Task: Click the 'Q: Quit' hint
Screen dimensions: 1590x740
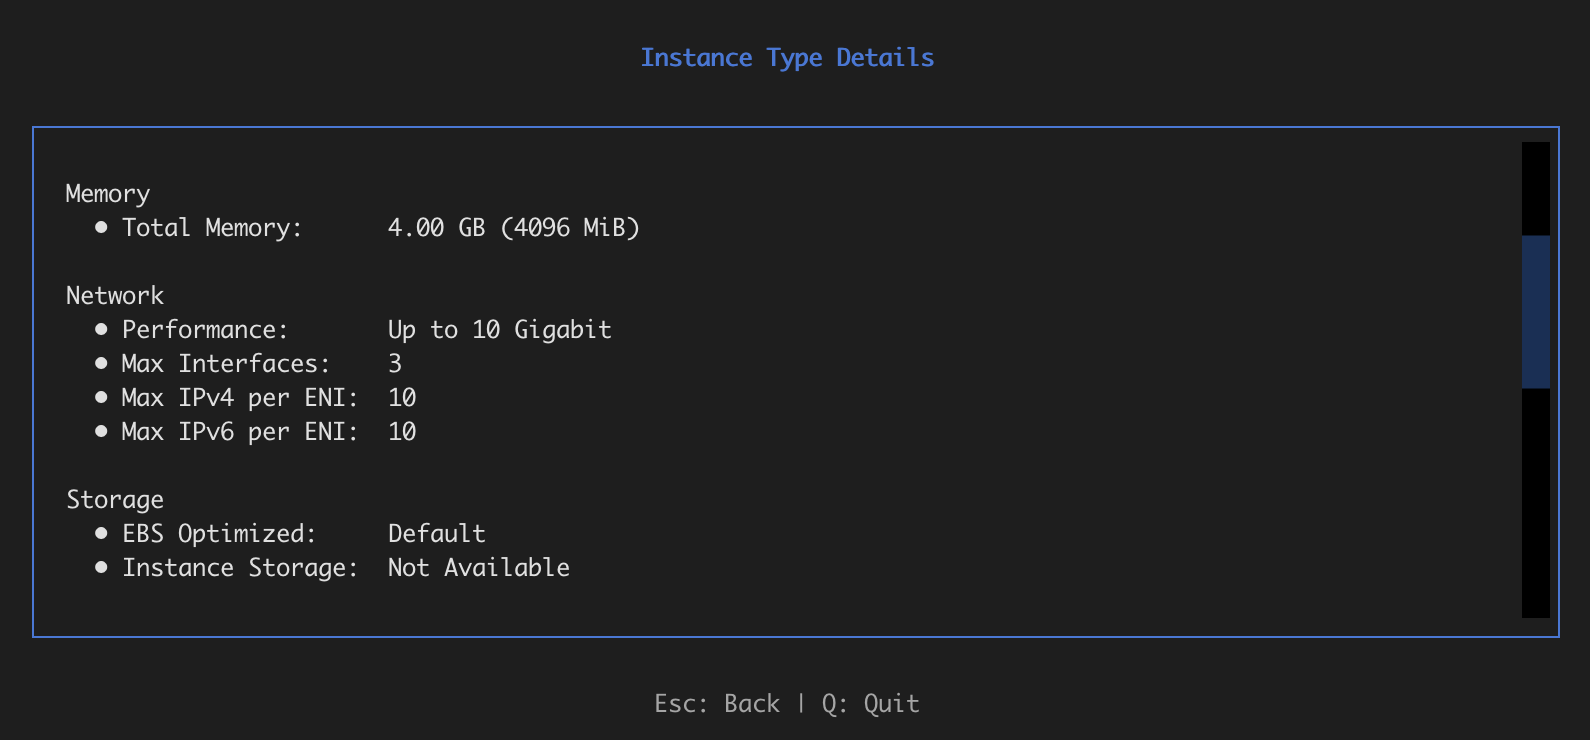Action: pos(871,704)
